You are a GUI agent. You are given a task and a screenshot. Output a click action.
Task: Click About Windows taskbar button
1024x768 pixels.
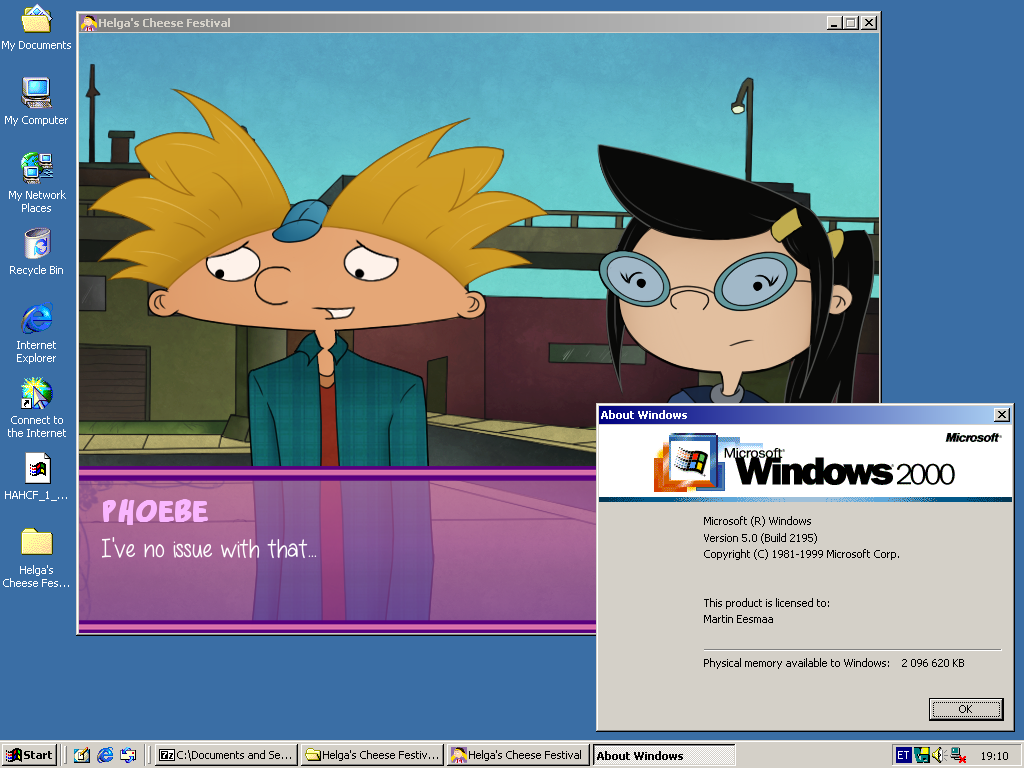(664, 756)
